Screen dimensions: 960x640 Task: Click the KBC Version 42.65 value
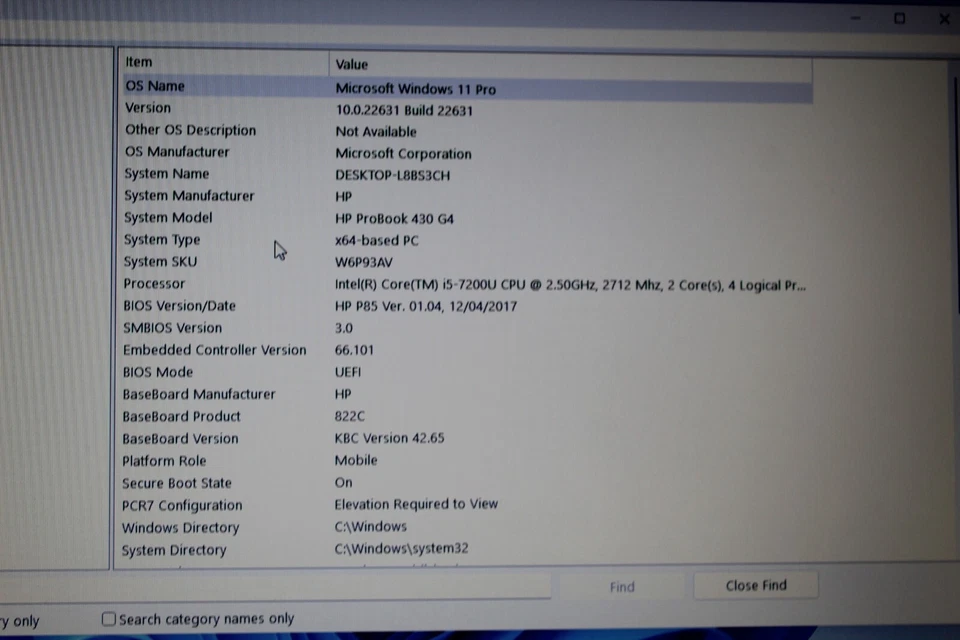(389, 438)
